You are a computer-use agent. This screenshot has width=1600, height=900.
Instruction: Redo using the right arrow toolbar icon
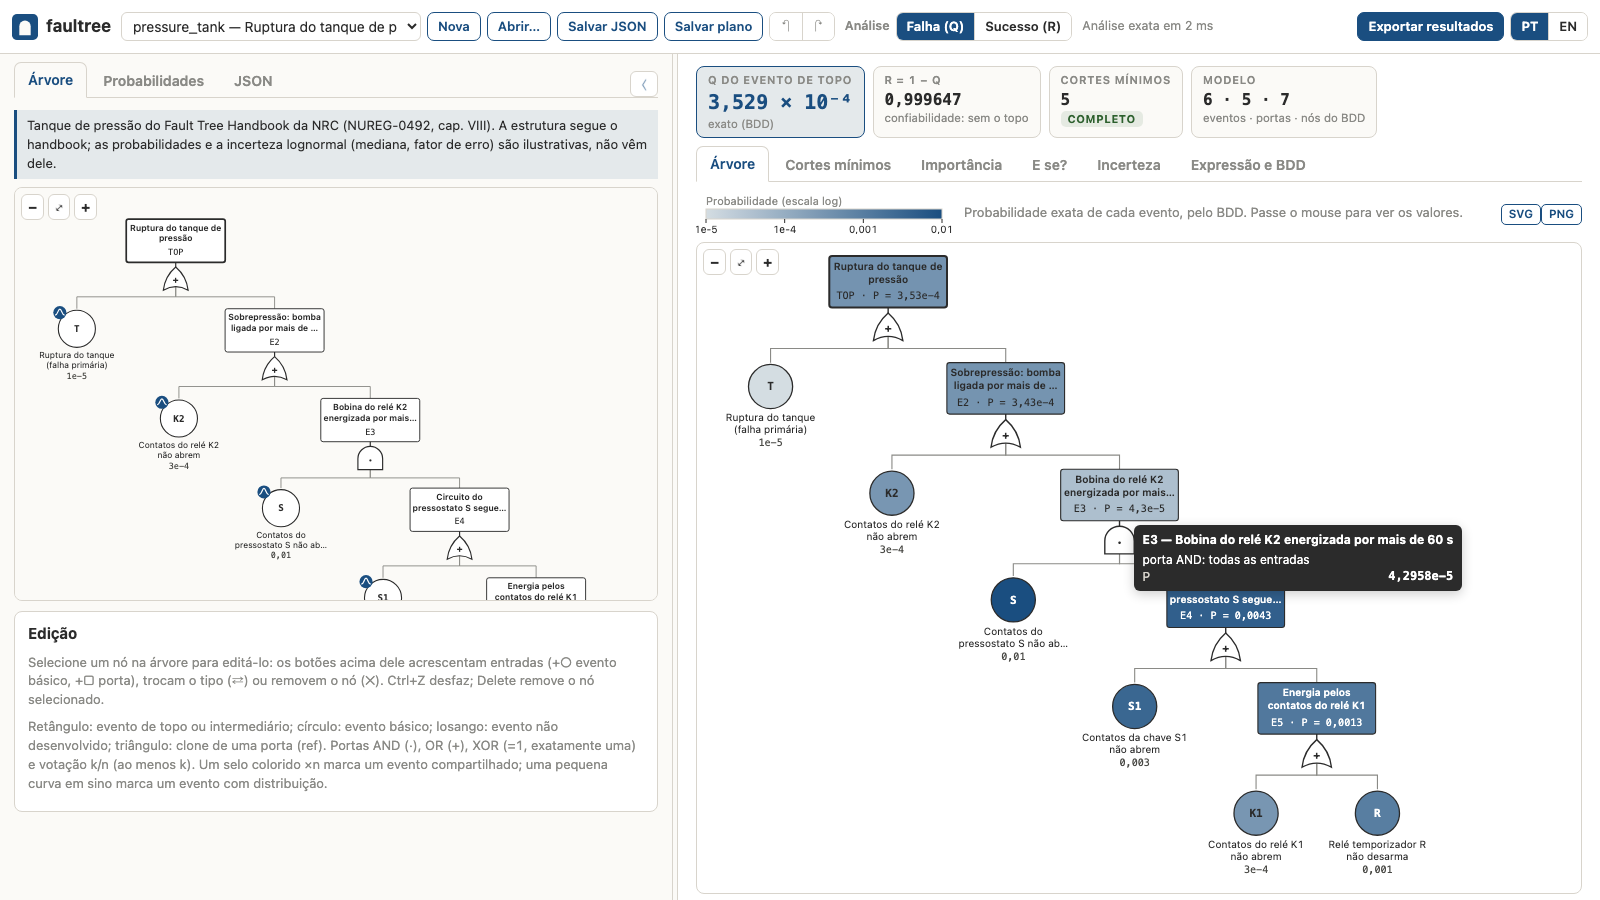[x=818, y=27]
